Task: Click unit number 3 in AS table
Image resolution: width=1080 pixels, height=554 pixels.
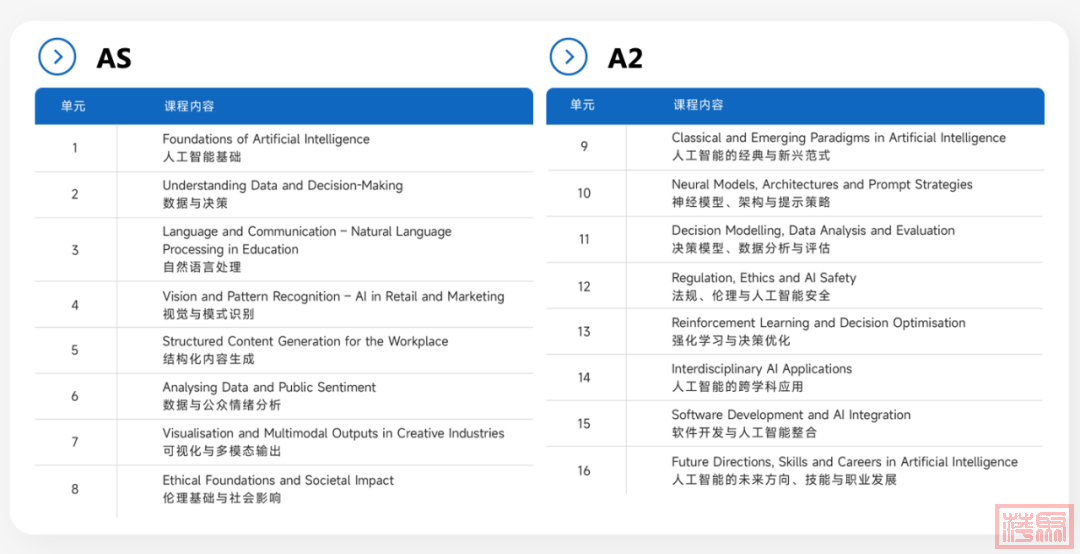Action: click(74, 250)
